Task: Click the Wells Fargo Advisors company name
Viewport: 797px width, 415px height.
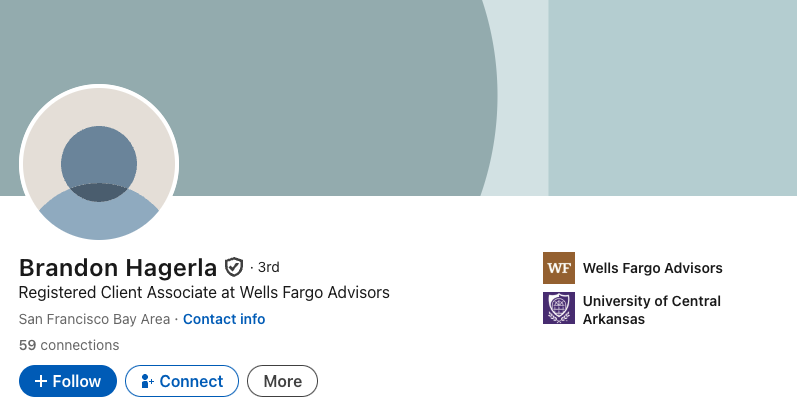Action: tap(653, 268)
